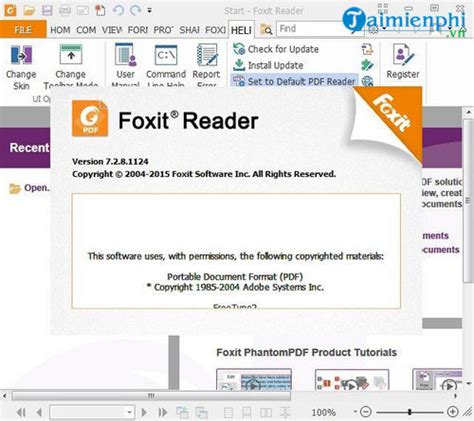Click Check for Update
Viewport: 474px width, 421px height.
pyautogui.click(x=276, y=49)
